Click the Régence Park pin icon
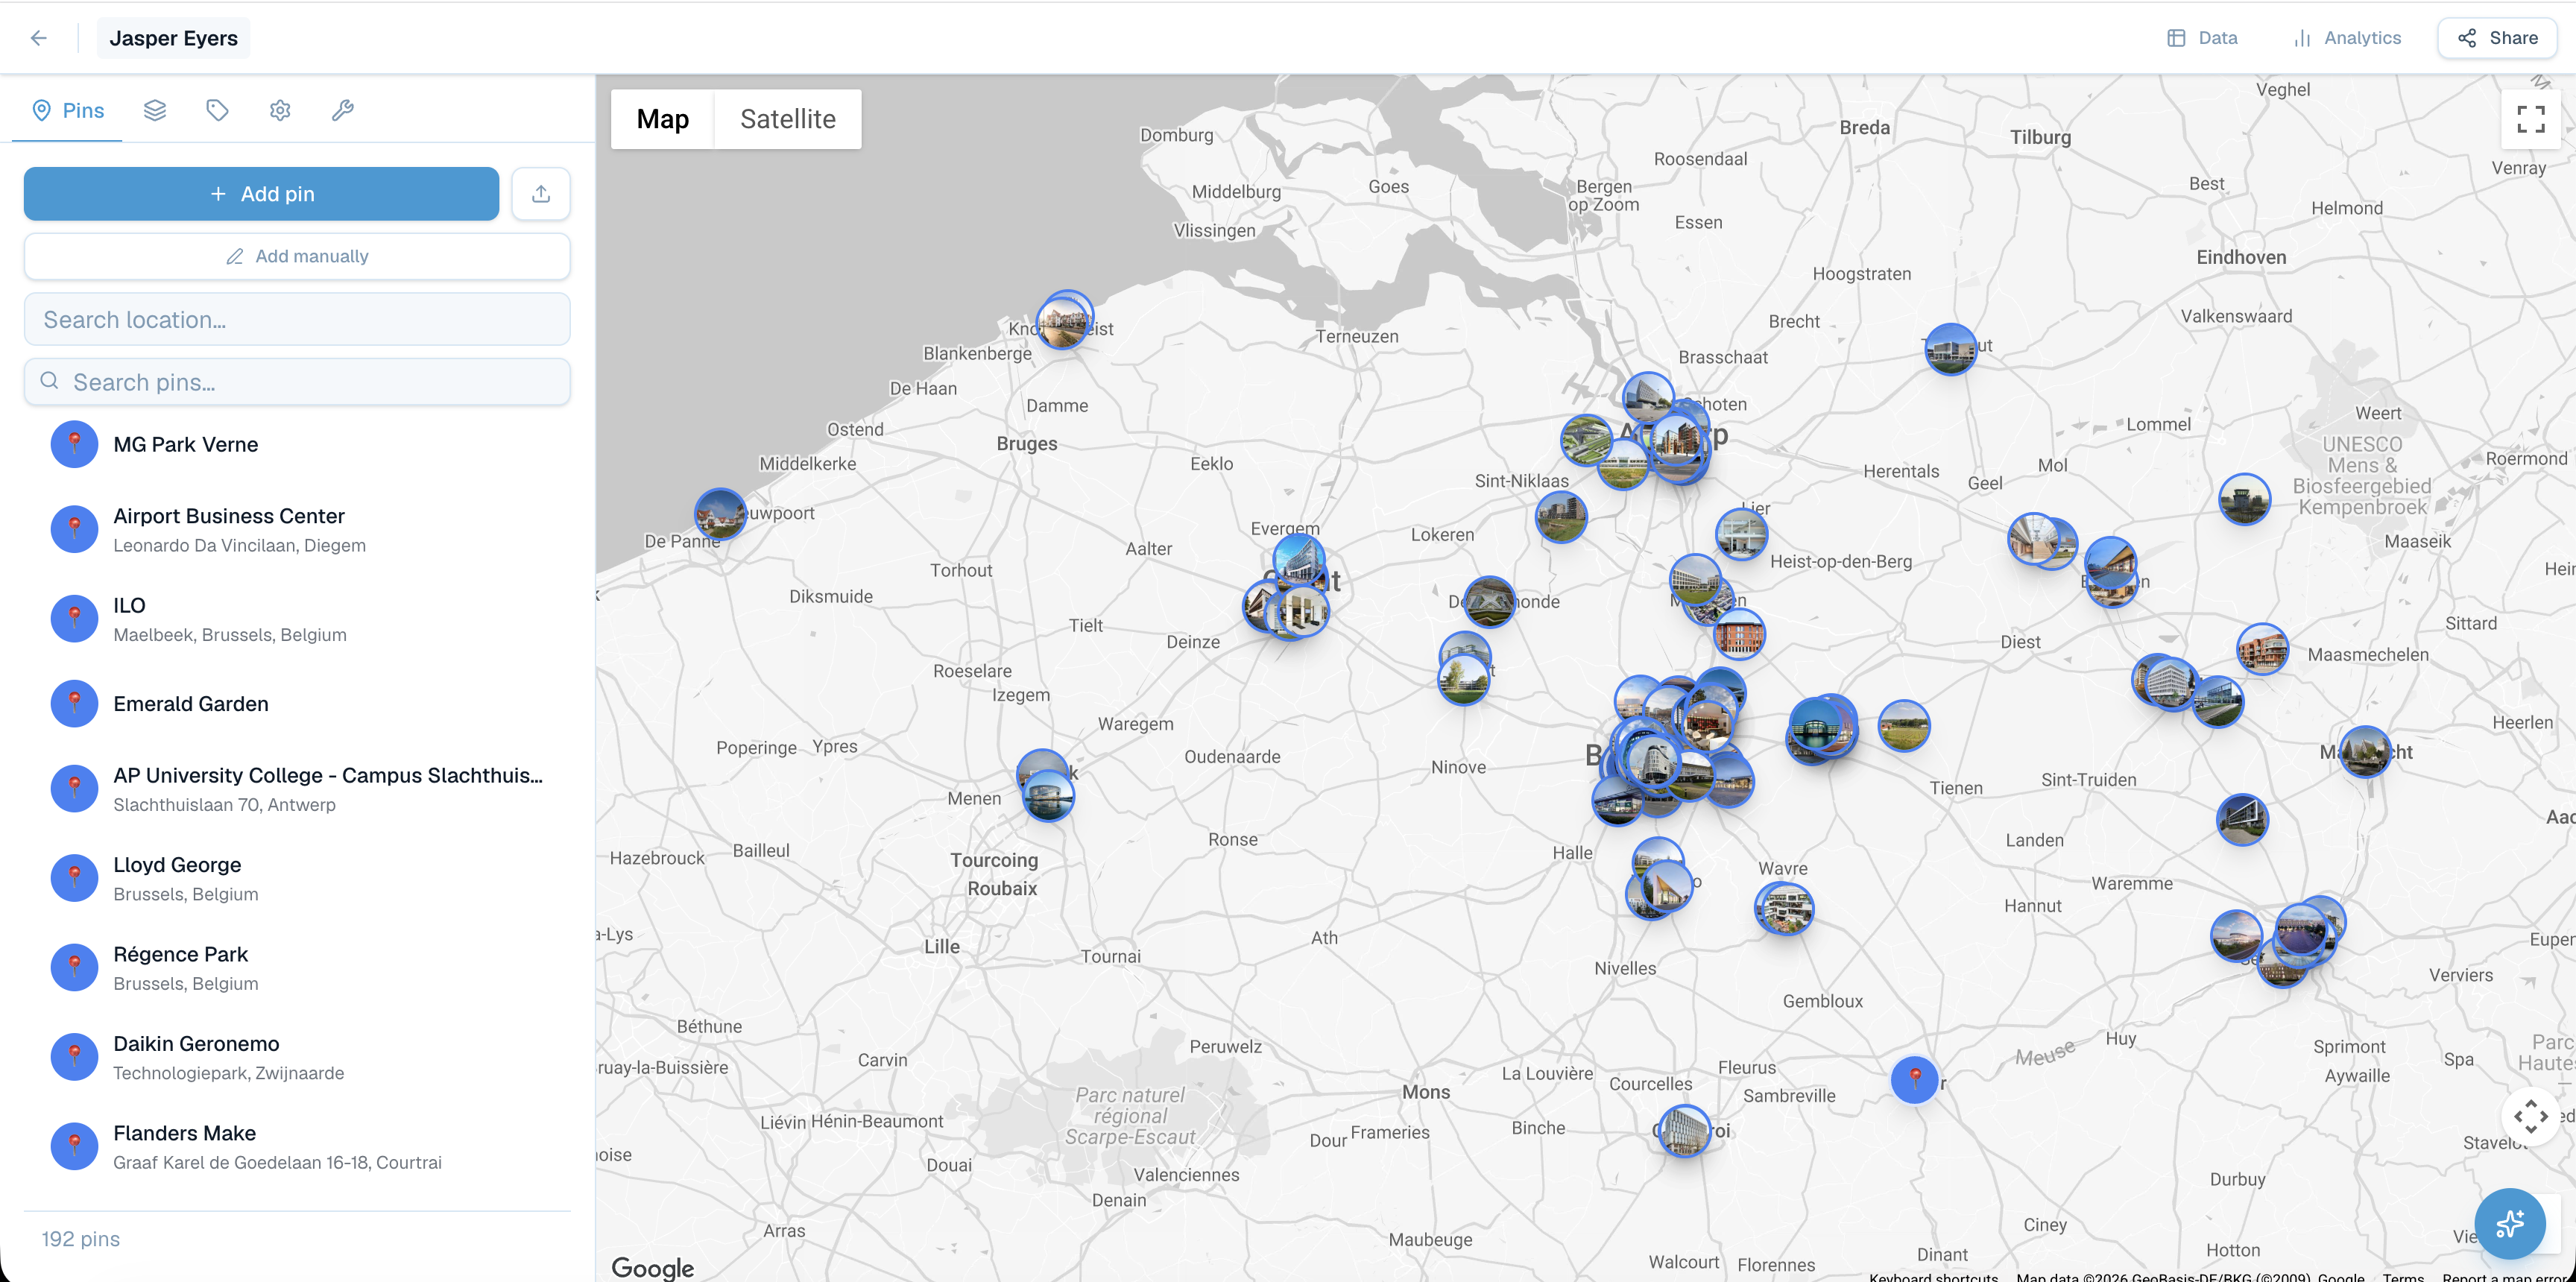Screen dimensions: 2576x1282 (74, 968)
